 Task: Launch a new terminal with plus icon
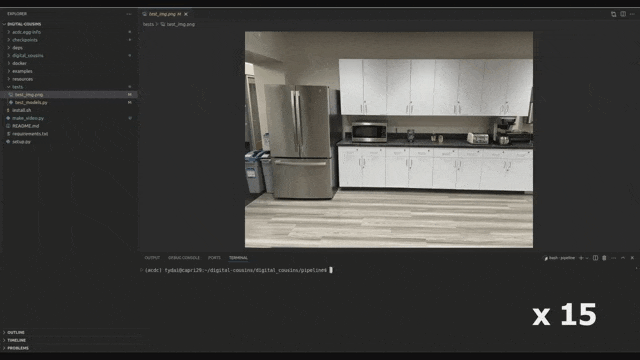[x=581, y=258]
